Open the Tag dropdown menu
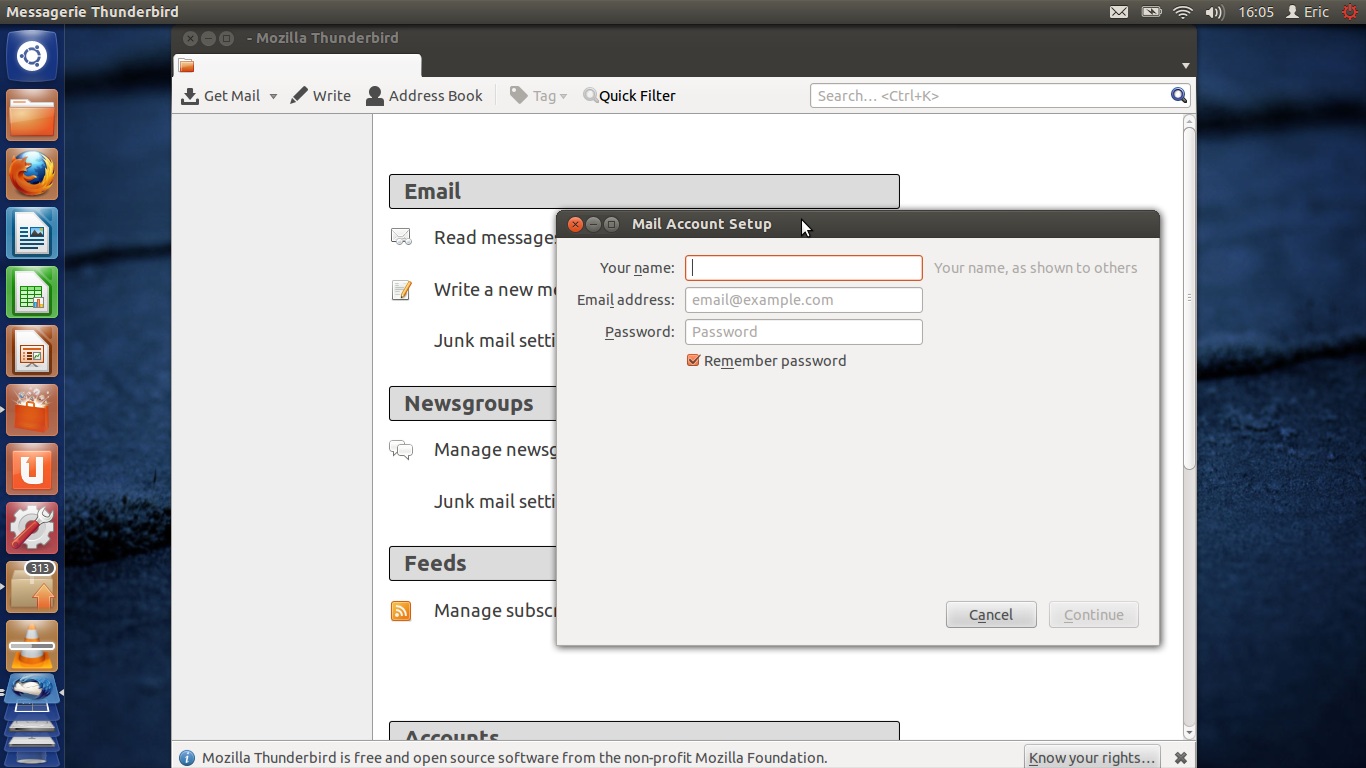The width and height of the screenshot is (1366, 768). tap(538, 96)
